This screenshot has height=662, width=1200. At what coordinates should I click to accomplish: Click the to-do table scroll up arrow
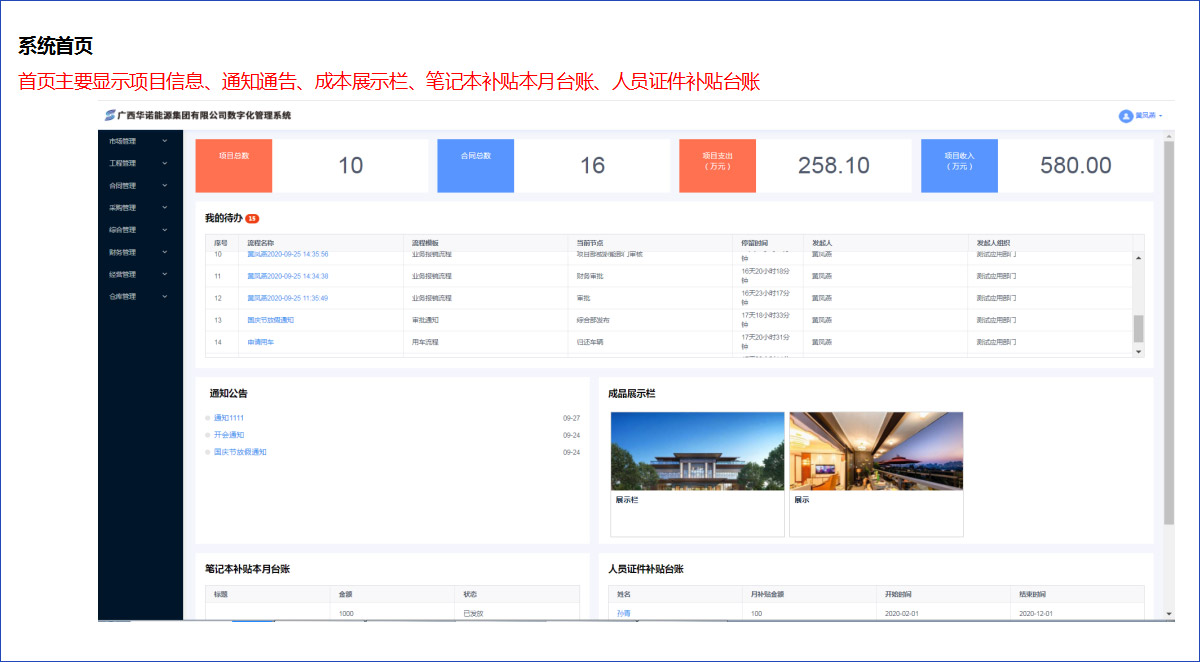(1138, 258)
